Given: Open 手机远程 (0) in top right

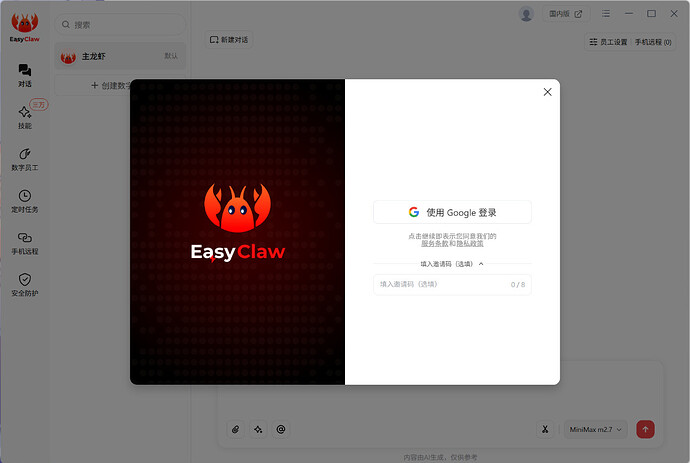Looking at the screenshot, I should click(x=653, y=42).
